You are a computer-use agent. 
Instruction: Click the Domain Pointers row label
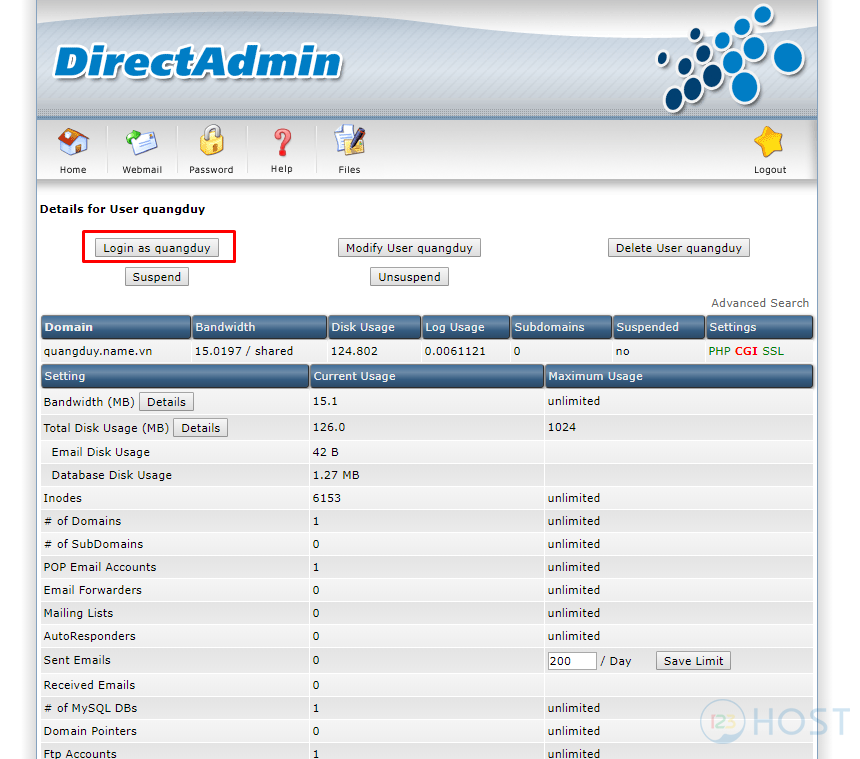click(90, 732)
